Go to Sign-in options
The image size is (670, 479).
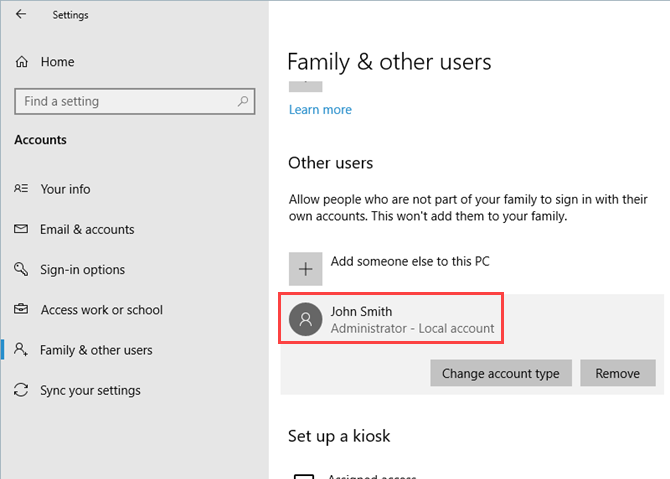point(82,270)
